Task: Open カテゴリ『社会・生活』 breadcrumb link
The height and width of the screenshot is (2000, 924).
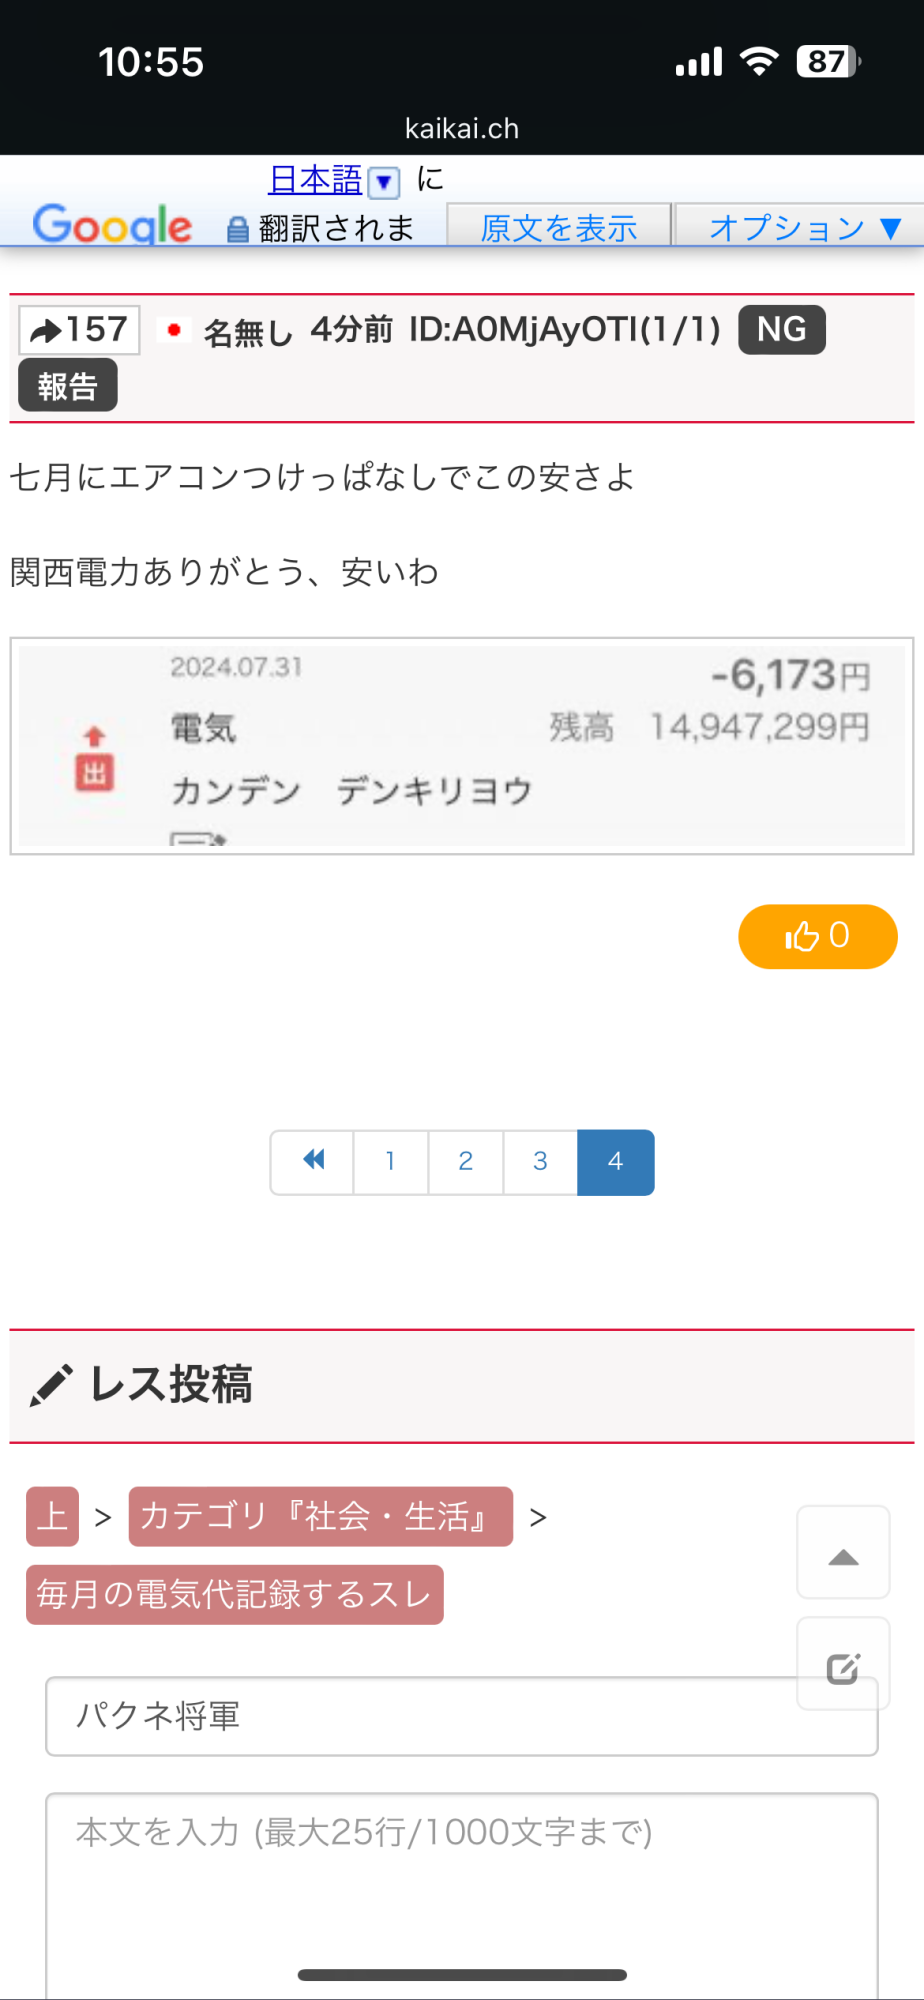Action: [320, 1516]
